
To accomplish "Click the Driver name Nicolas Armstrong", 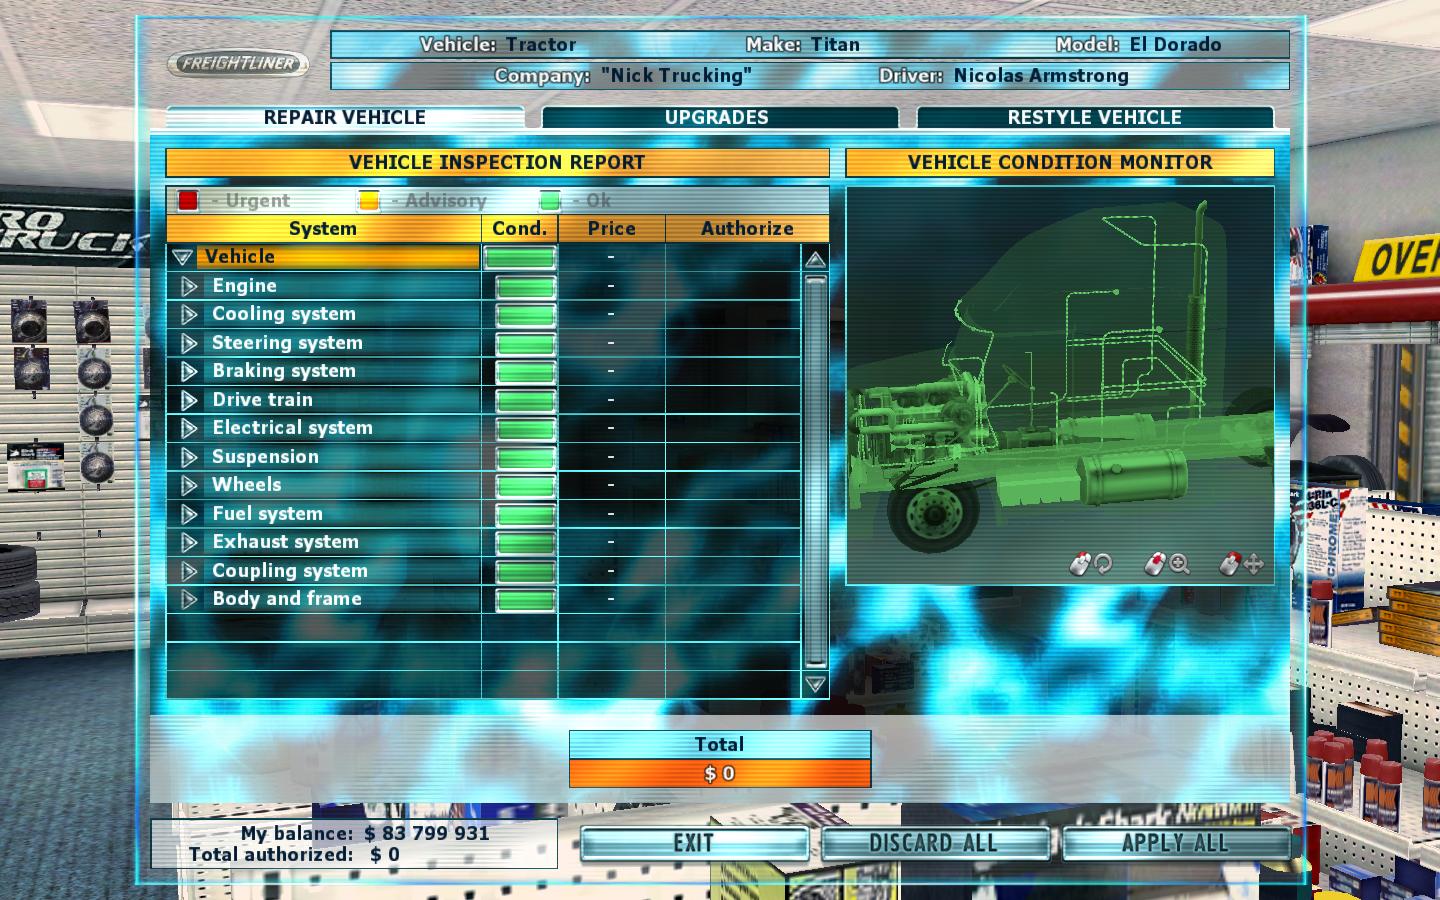I will (x=1041, y=76).
